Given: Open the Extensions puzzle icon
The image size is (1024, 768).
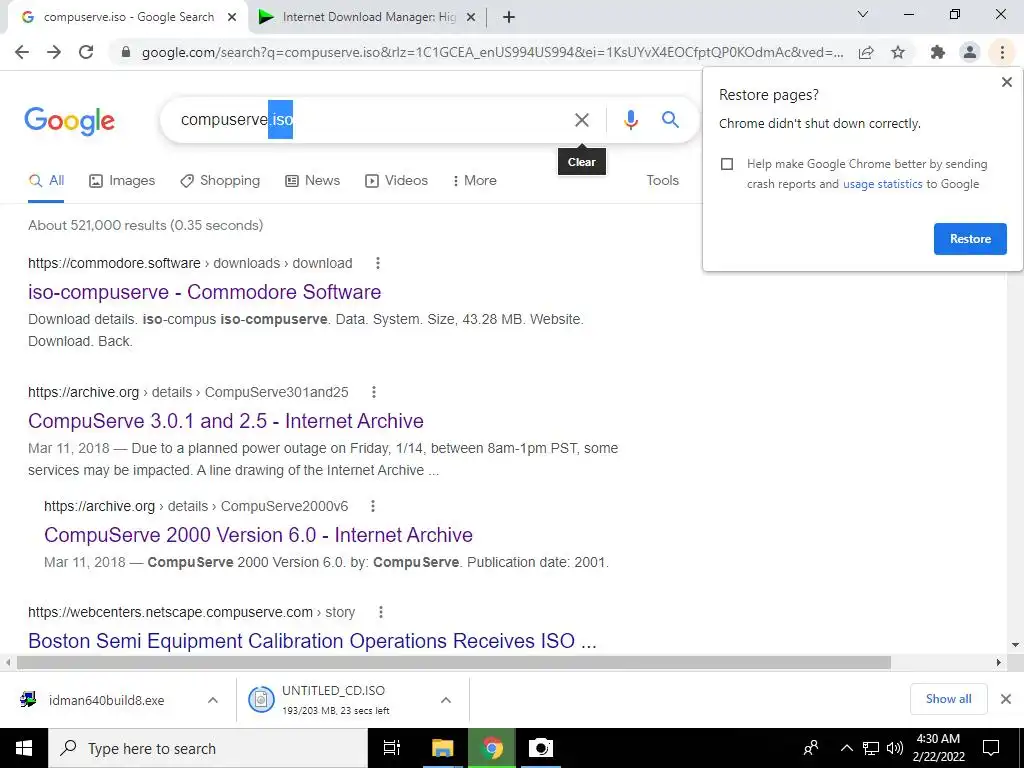Looking at the screenshot, I should (938, 52).
